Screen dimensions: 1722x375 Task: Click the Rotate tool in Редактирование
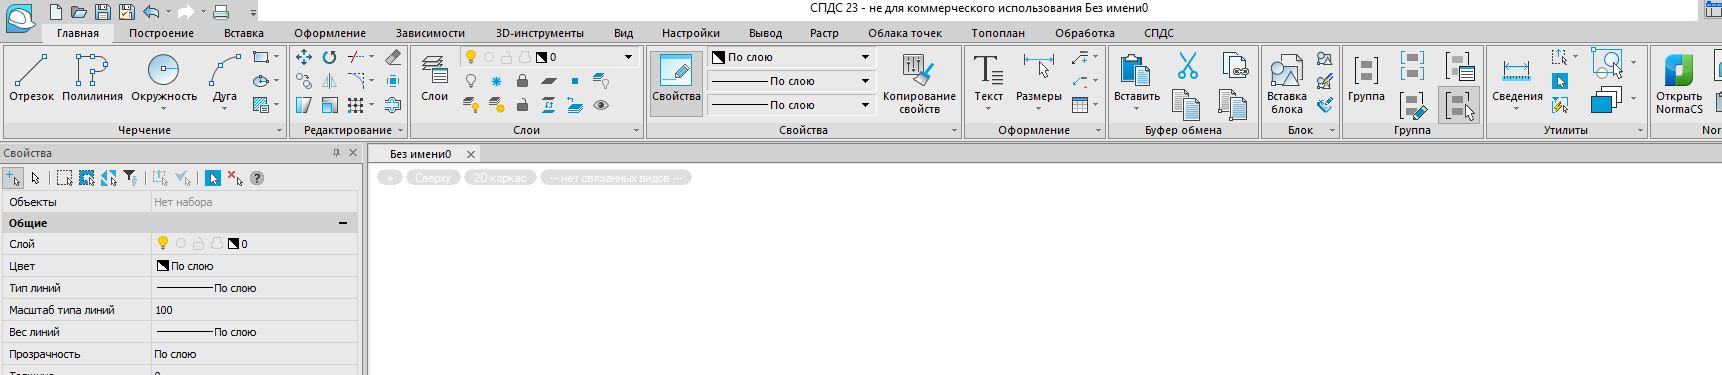329,57
